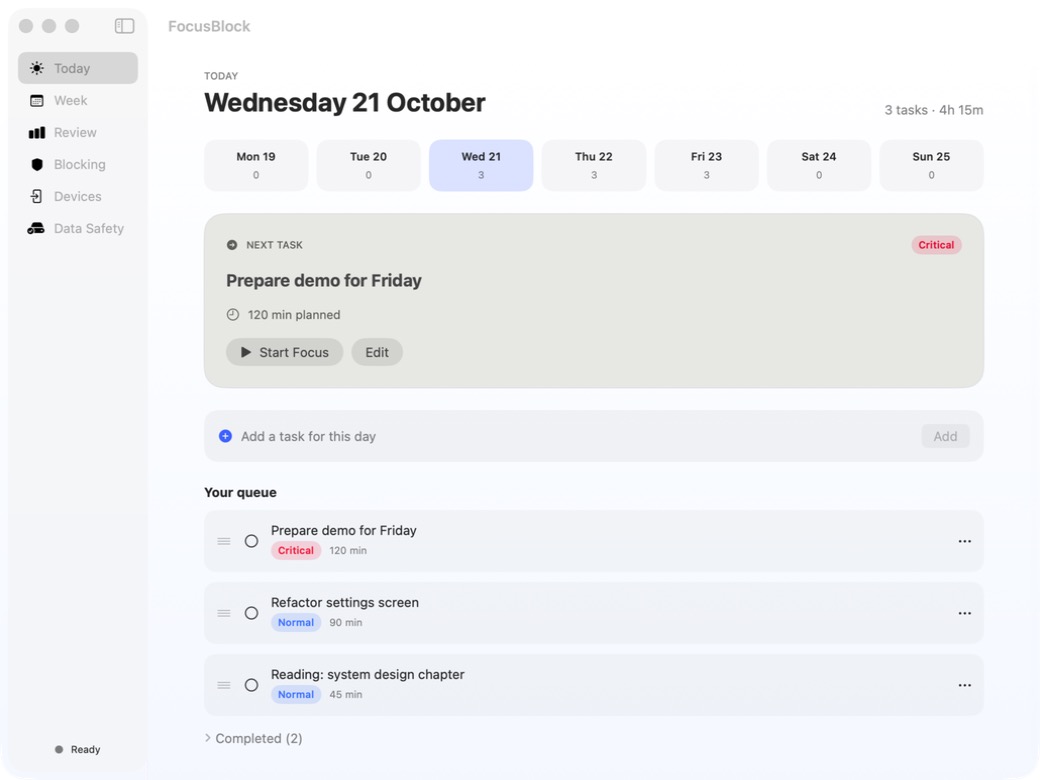Click the 3 tasks · 4h 15m summary
1040x780 pixels.
933,110
